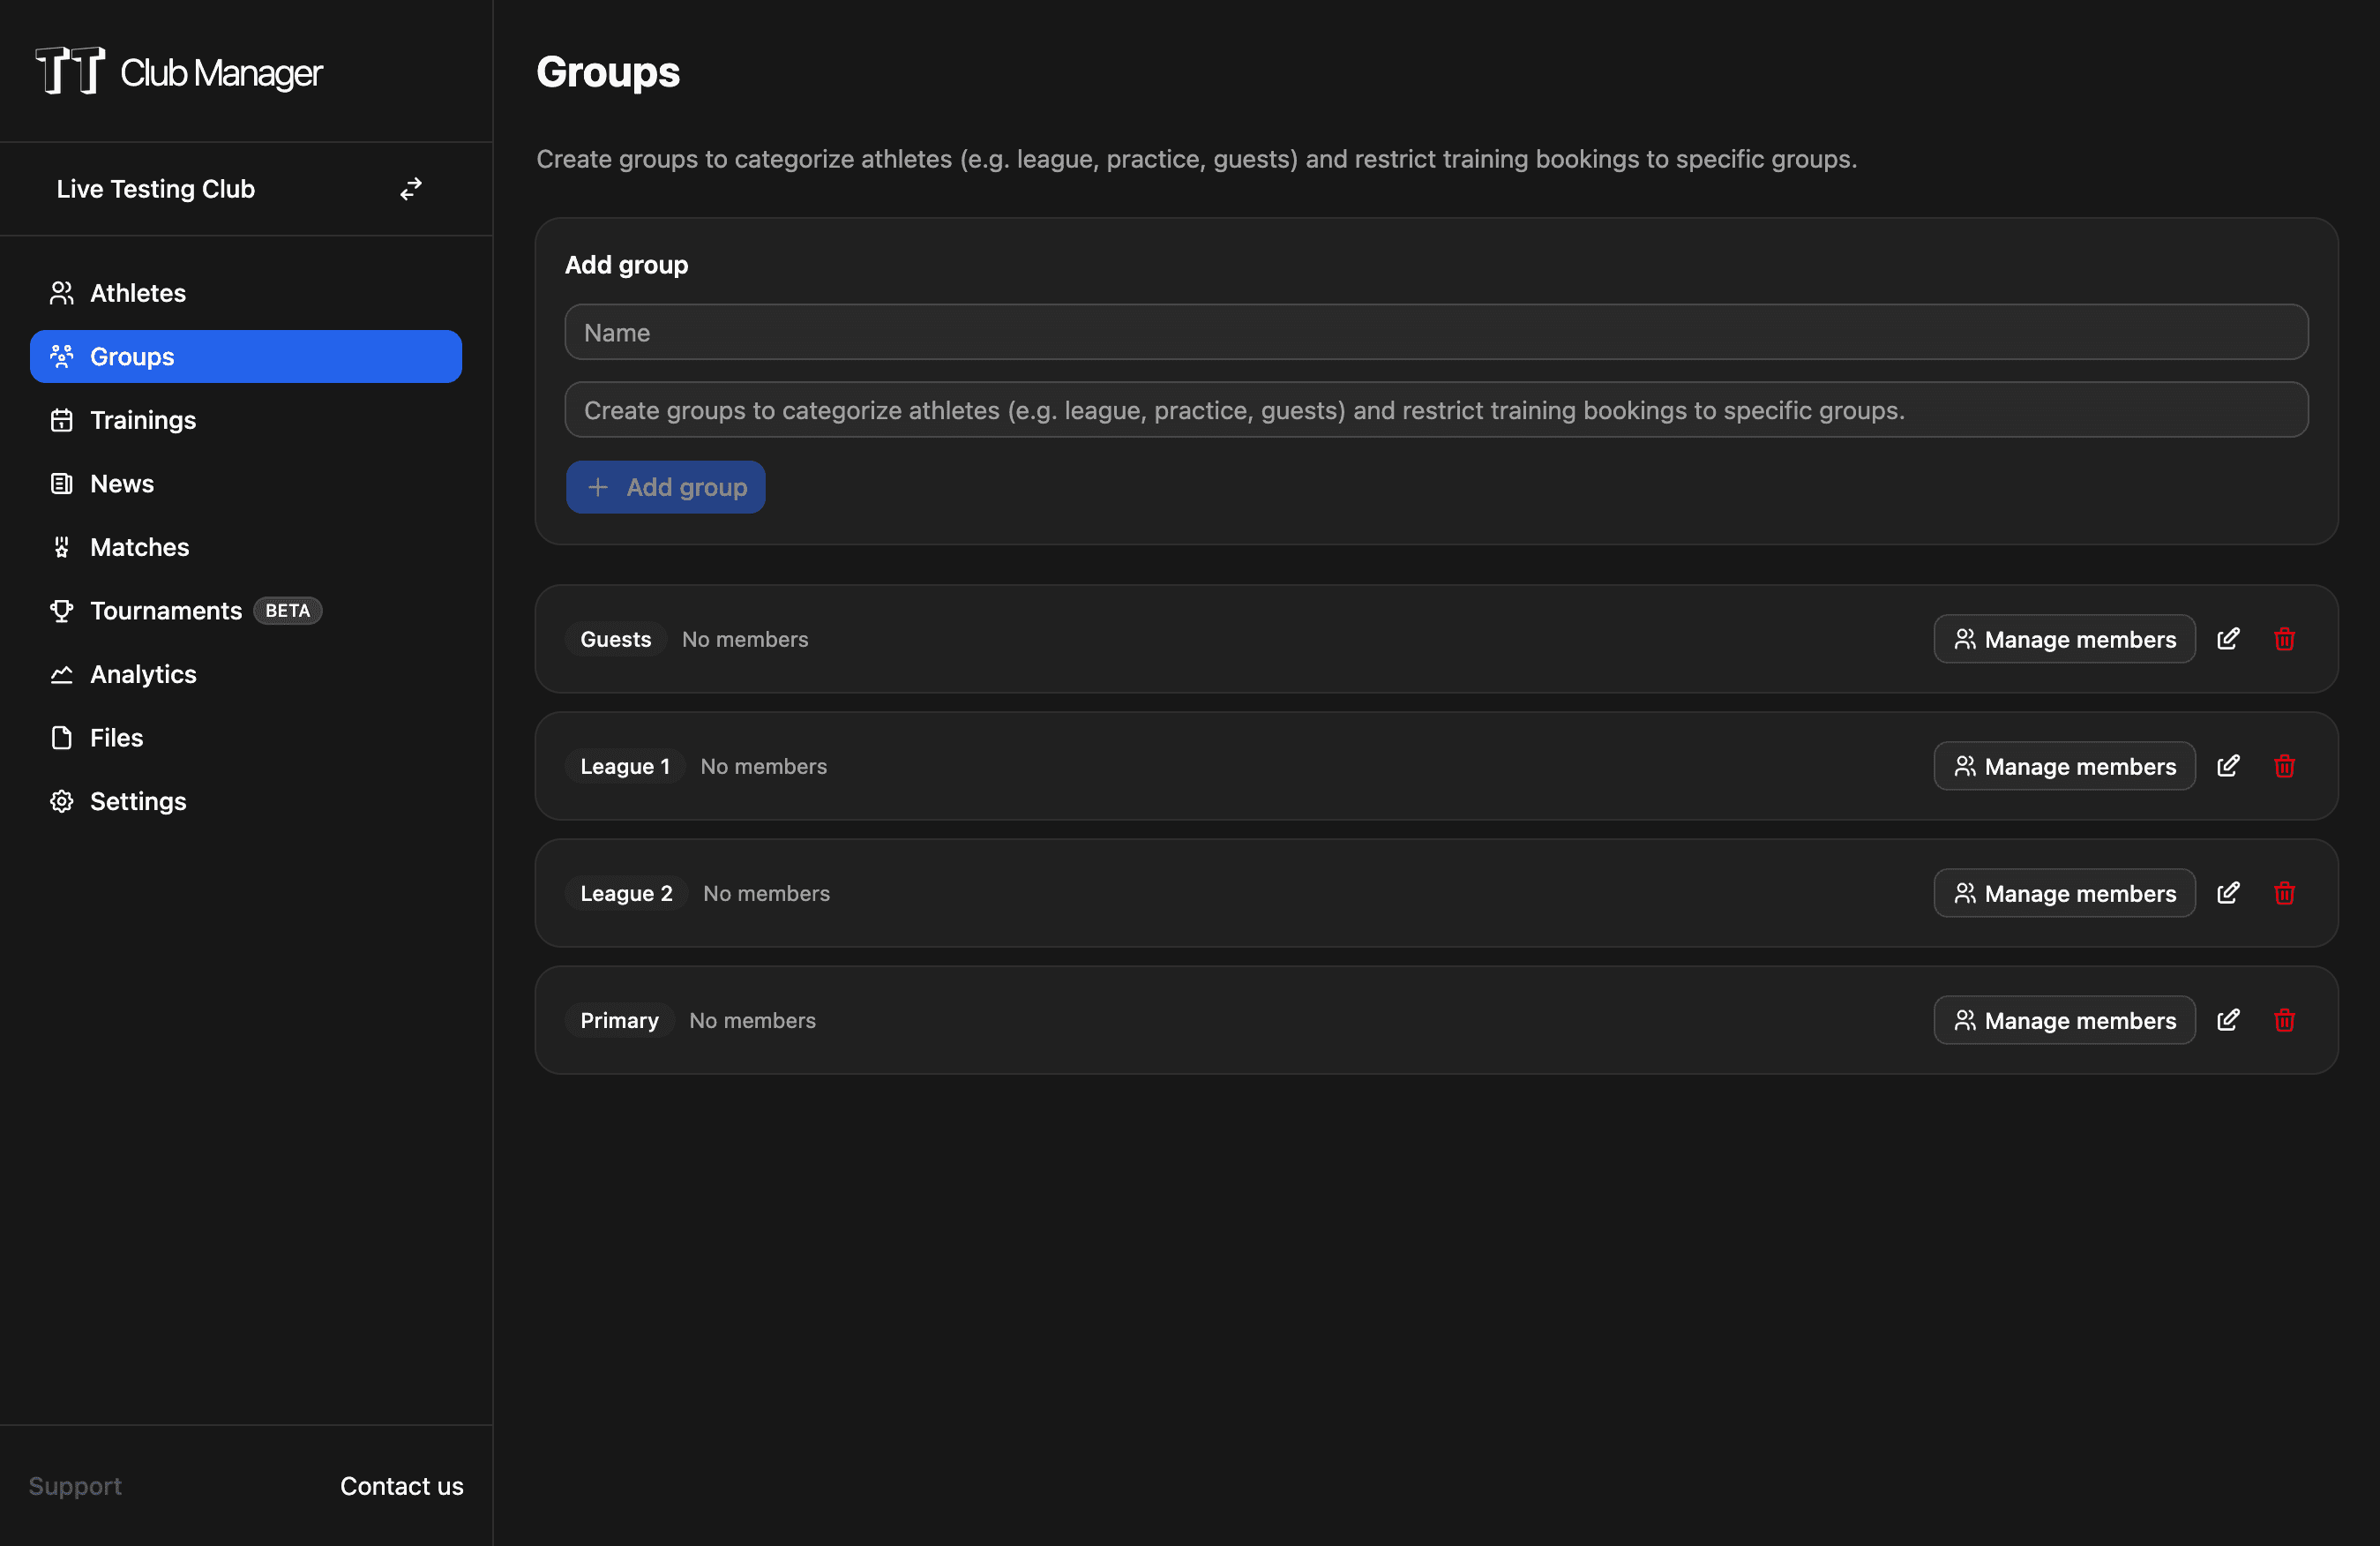
Task: Click the TT Club Manager logo
Action: tap(179, 71)
